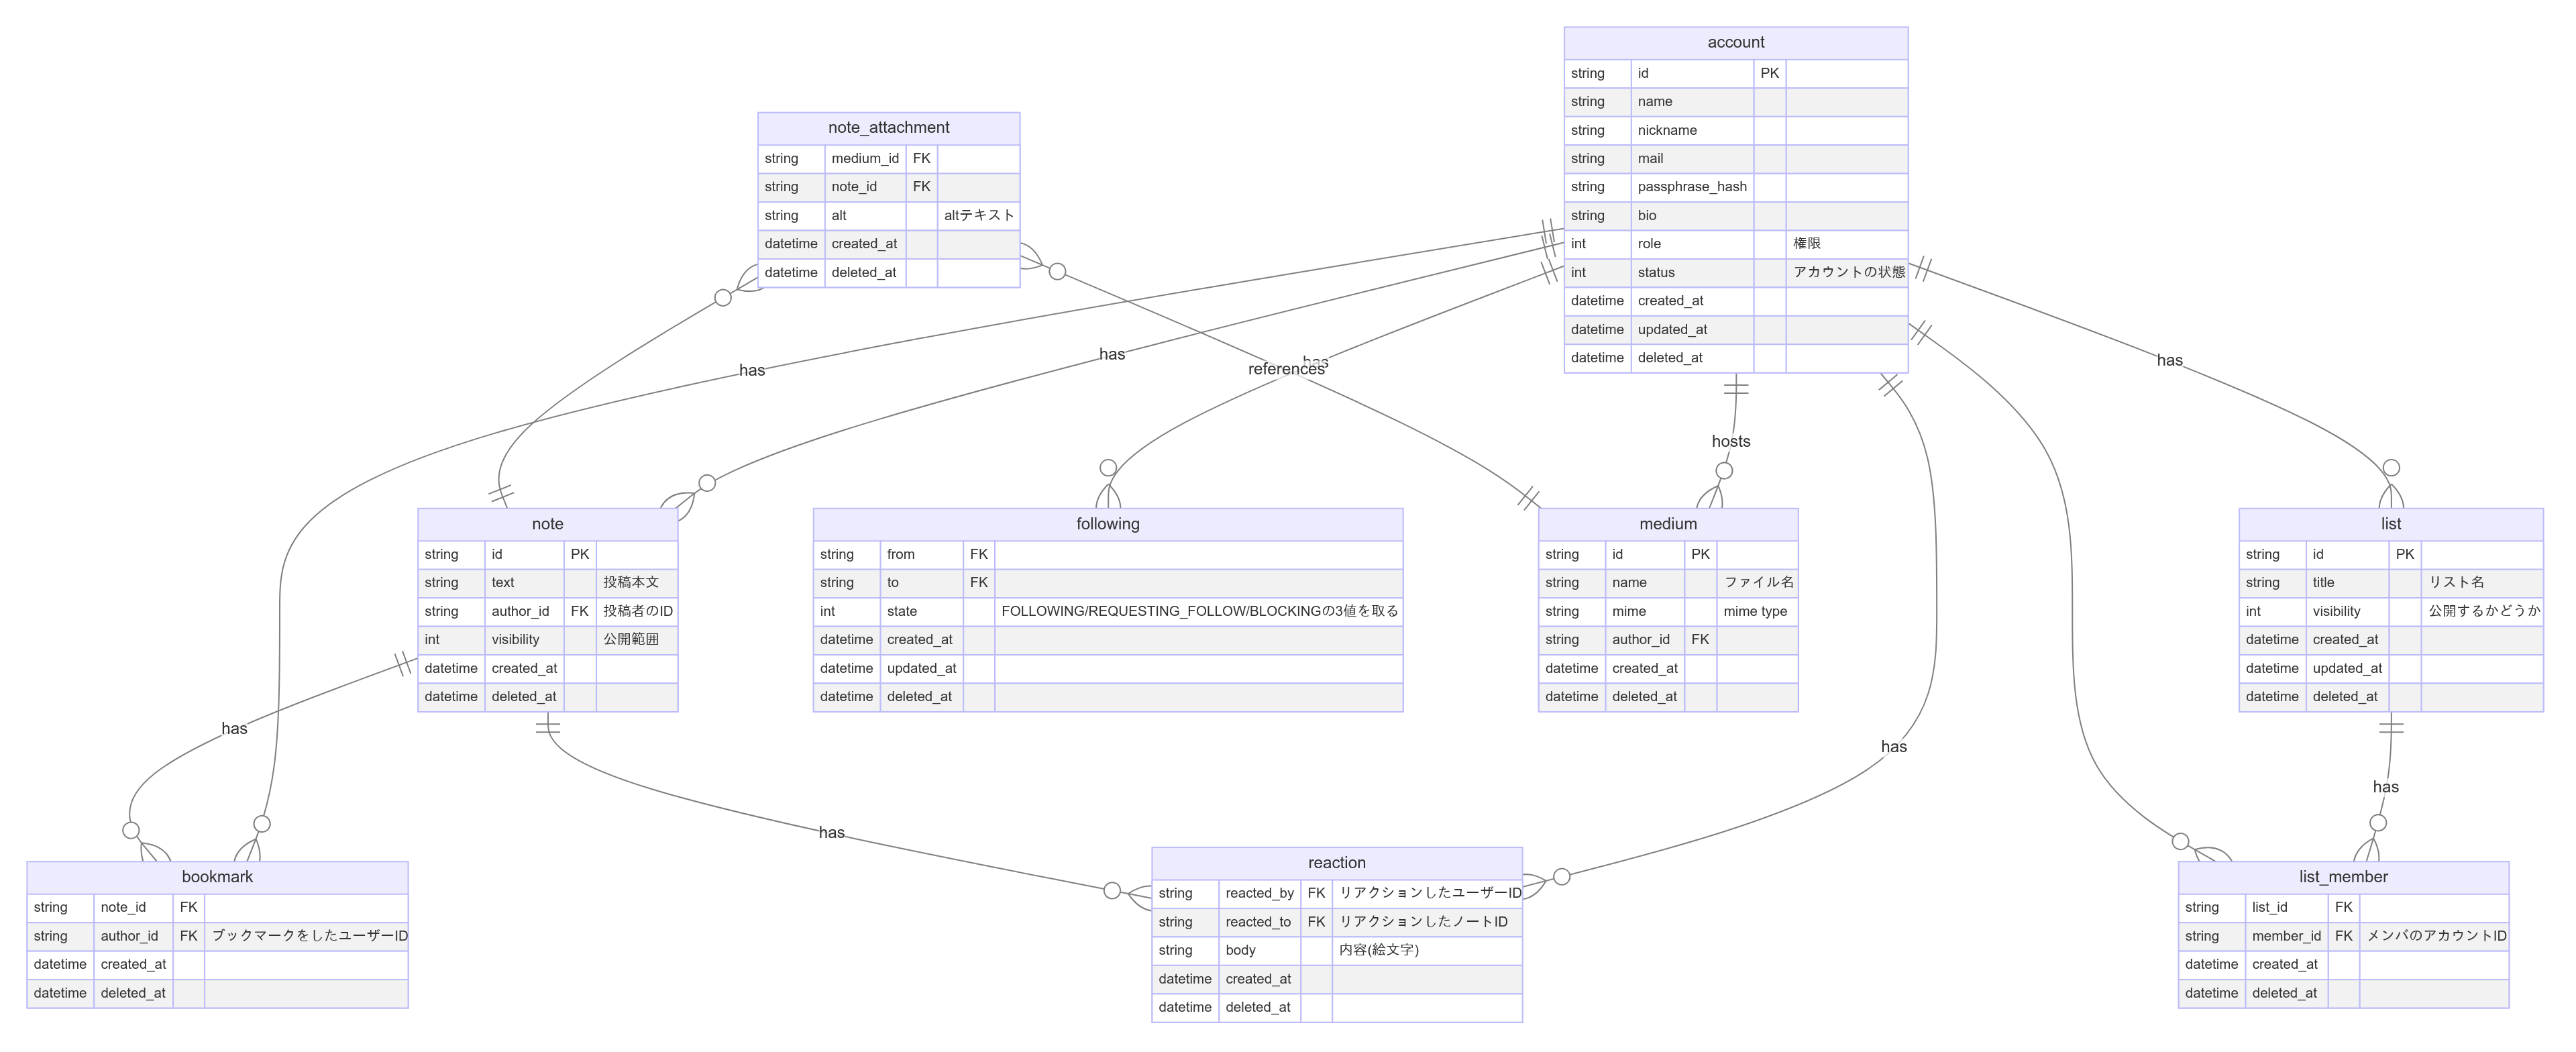The image size is (2576, 1052).
Task: Select the 権限 comment cell
Action: click(x=1846, y=244)
